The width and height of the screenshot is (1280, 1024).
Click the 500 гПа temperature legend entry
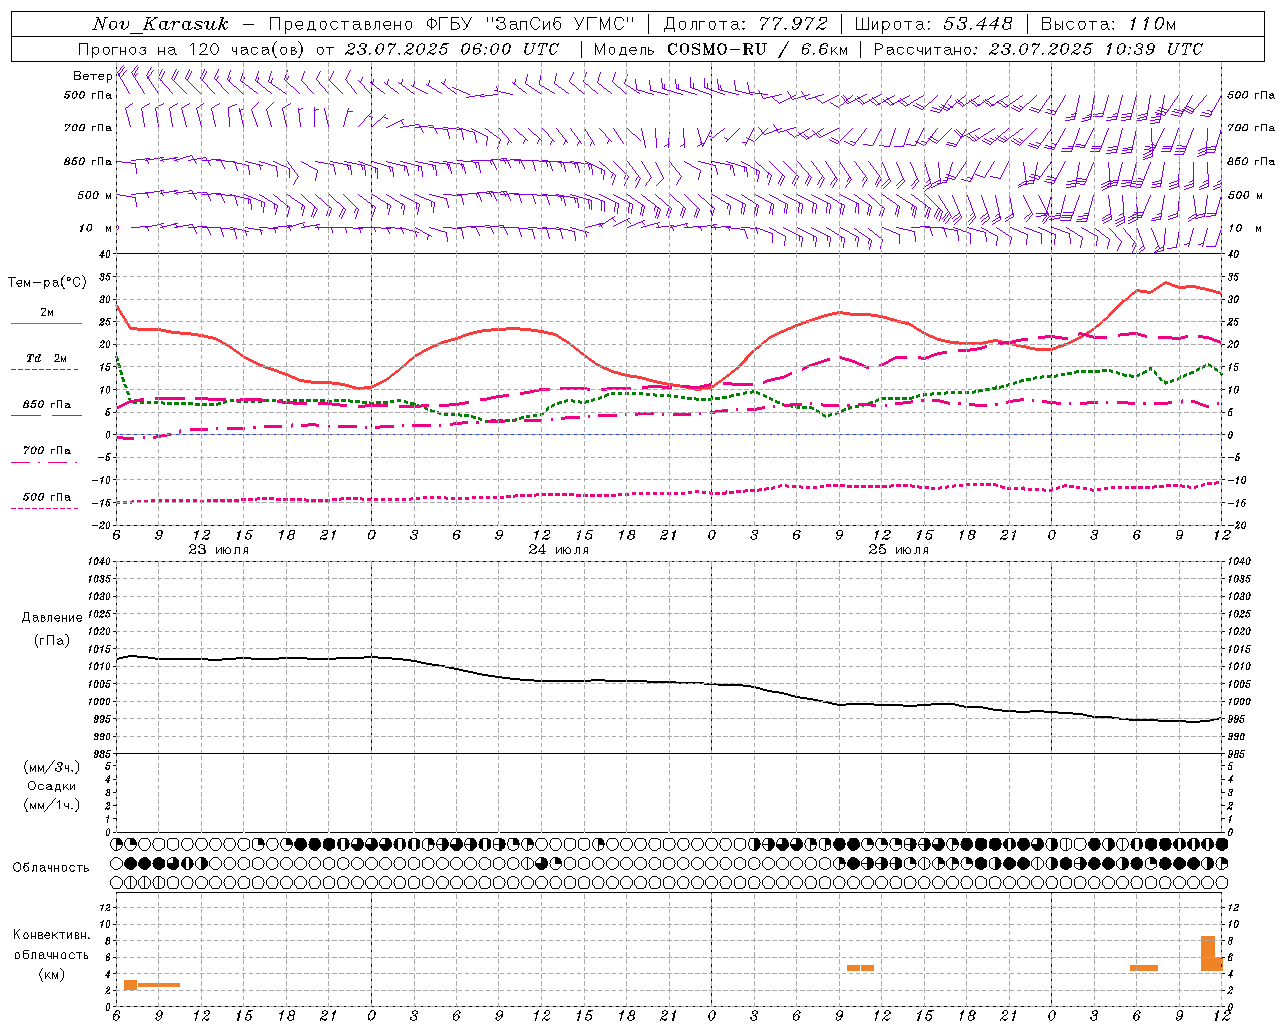[x=46, y=497]
